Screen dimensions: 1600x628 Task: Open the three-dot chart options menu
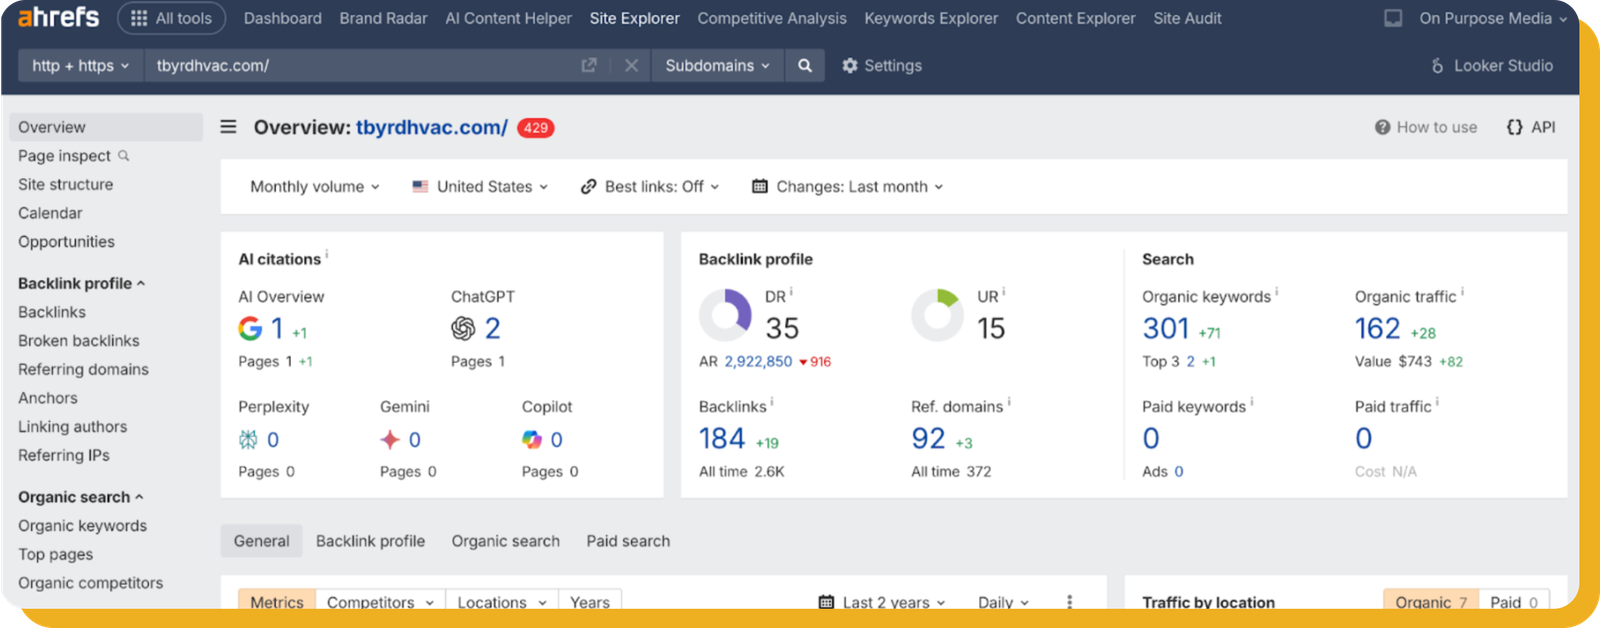coord(1069,602)
